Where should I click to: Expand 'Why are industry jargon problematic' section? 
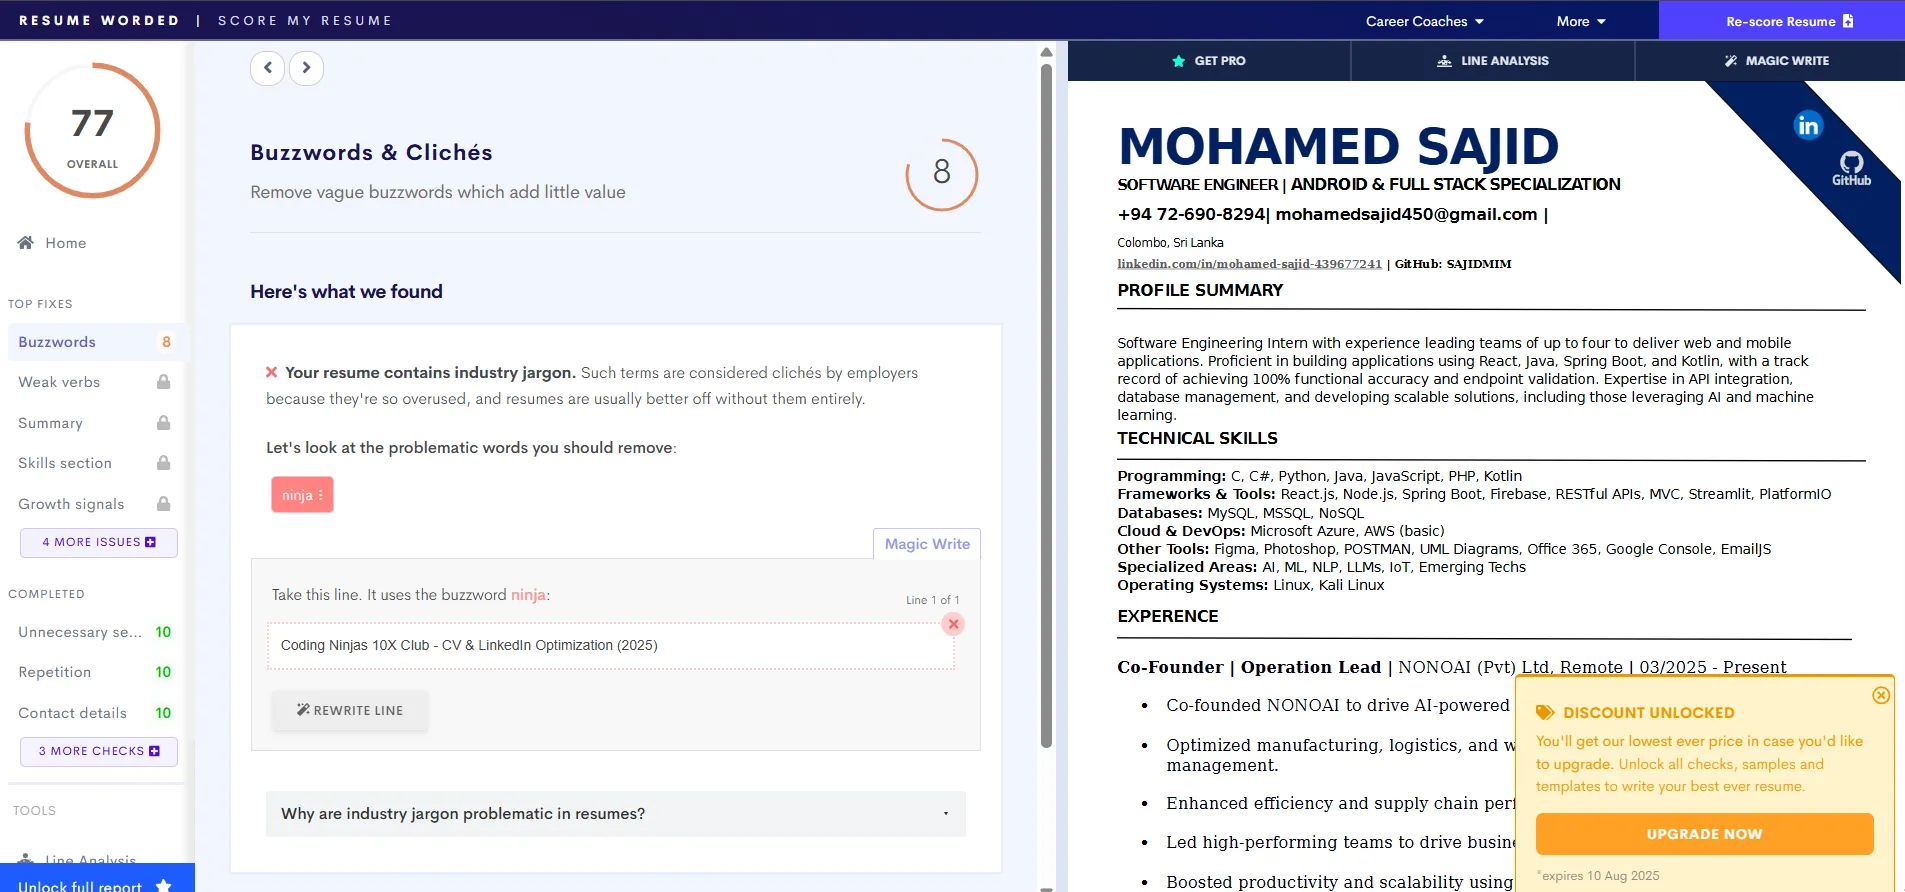pos(615,814)
